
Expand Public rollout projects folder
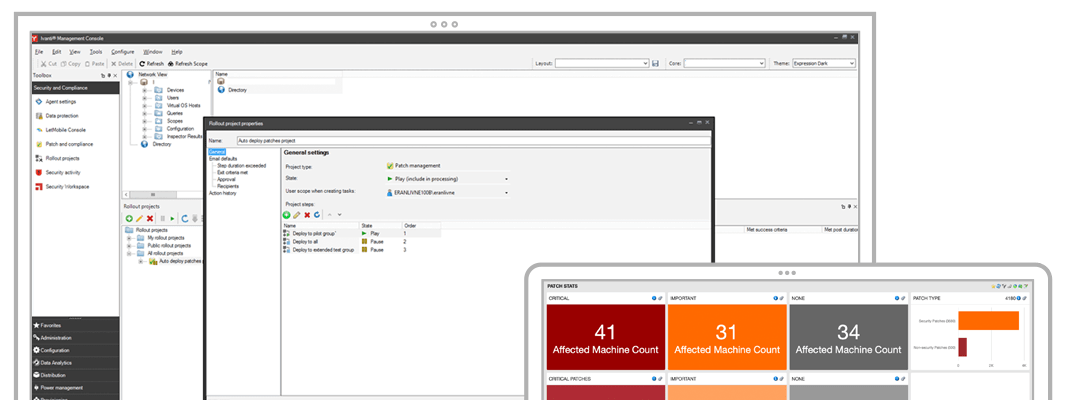129,245
